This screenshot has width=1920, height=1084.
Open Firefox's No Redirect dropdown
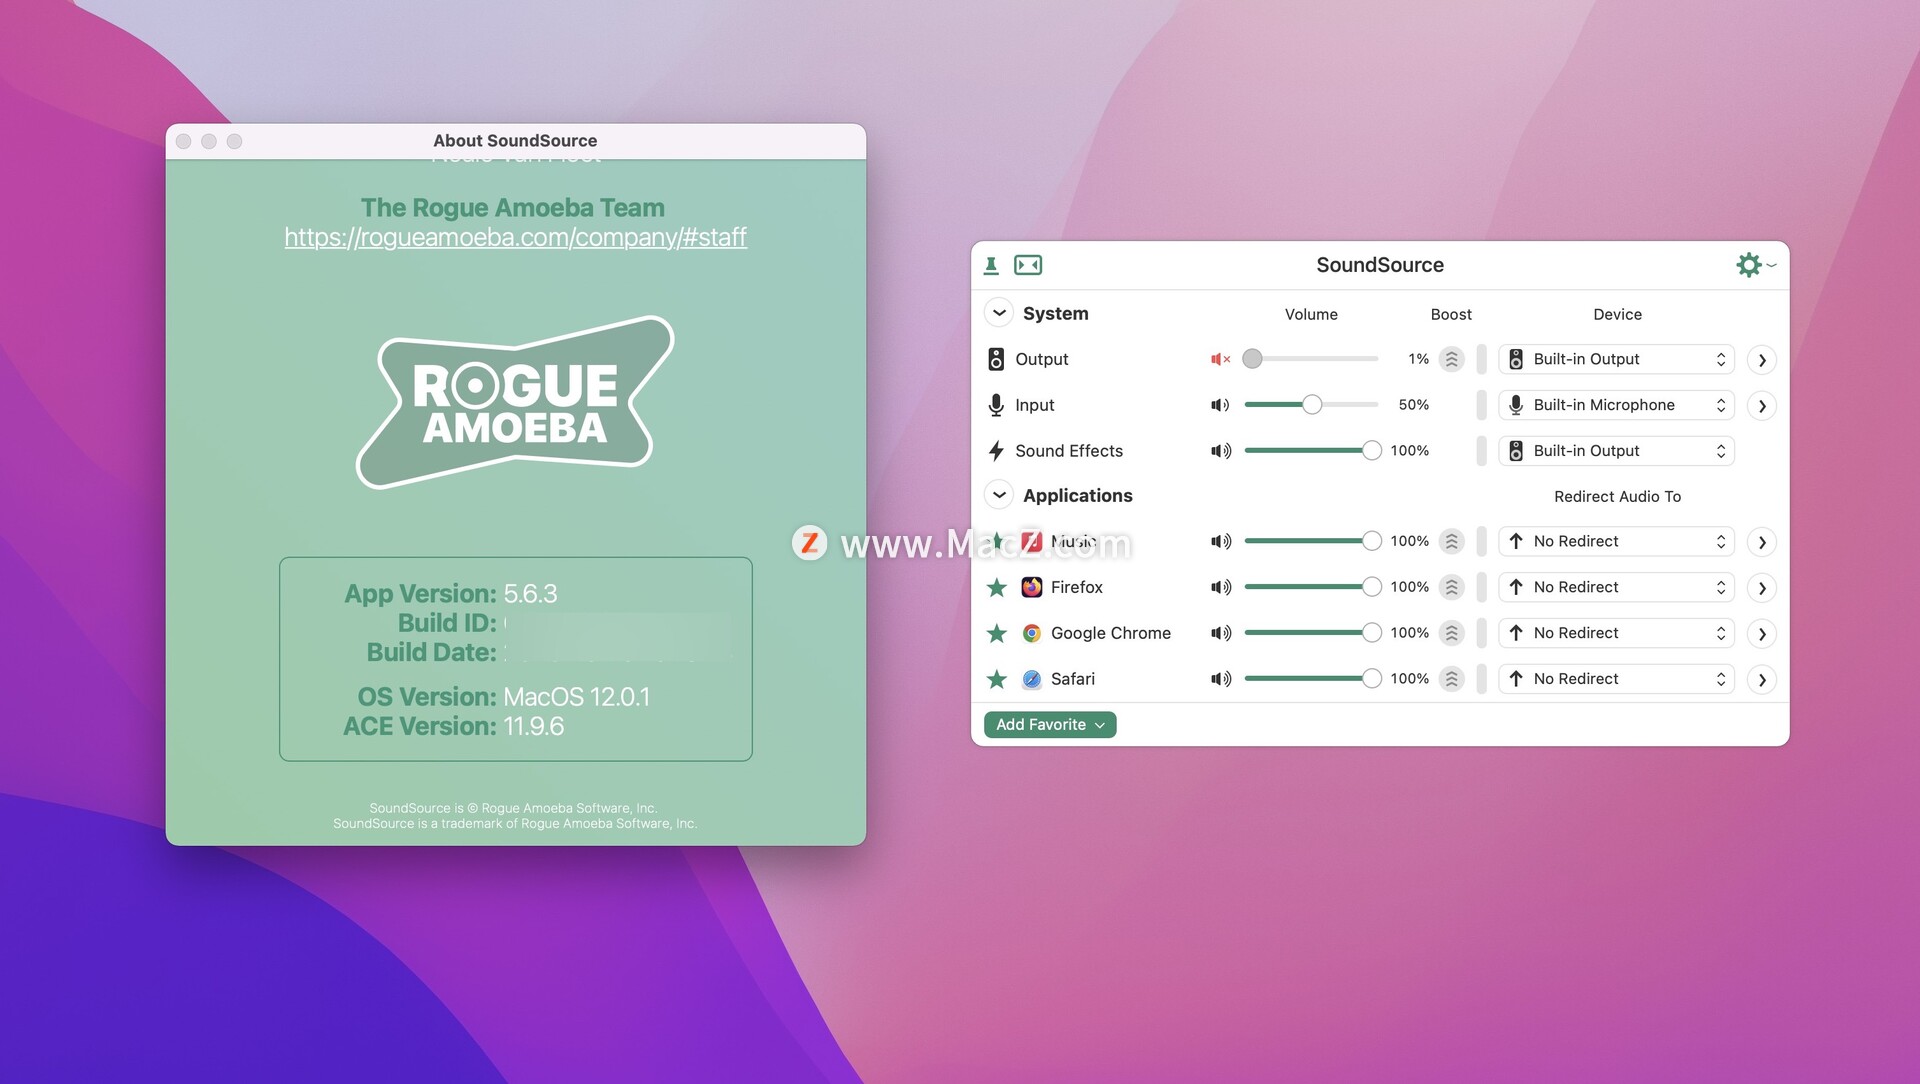[1617, 587]
